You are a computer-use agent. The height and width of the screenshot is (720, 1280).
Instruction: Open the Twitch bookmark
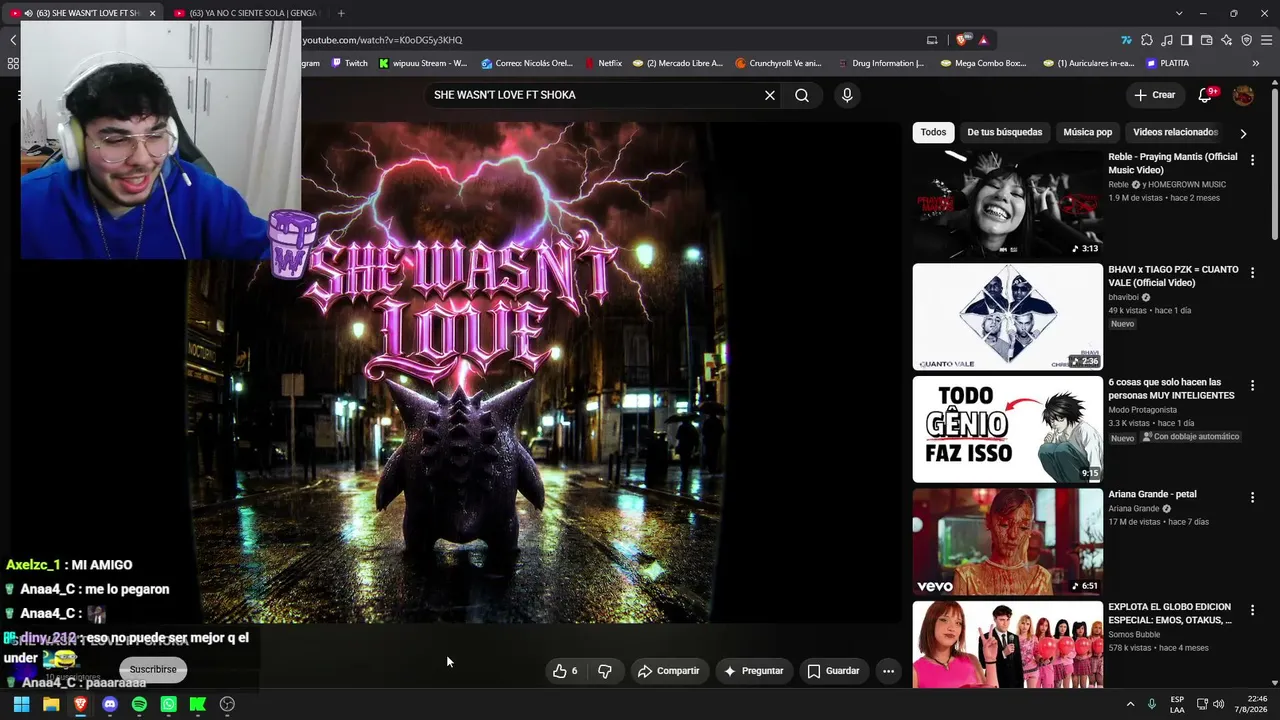pos(349,63)
